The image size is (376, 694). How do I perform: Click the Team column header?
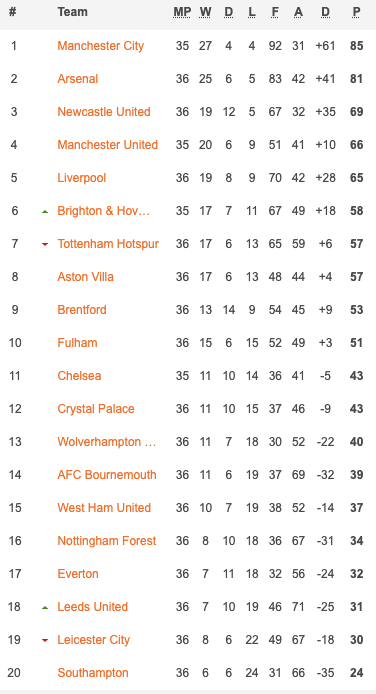(x=73, y=12)
